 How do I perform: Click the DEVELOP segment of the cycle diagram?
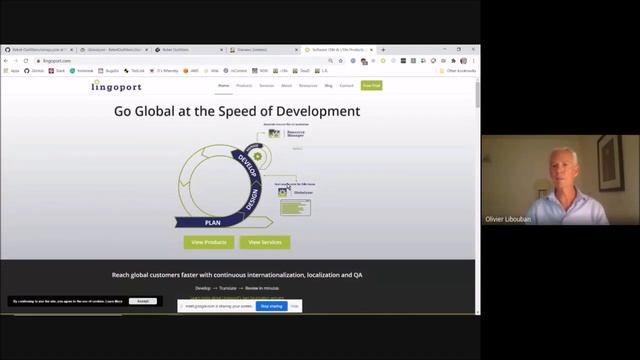click(247, 165)
